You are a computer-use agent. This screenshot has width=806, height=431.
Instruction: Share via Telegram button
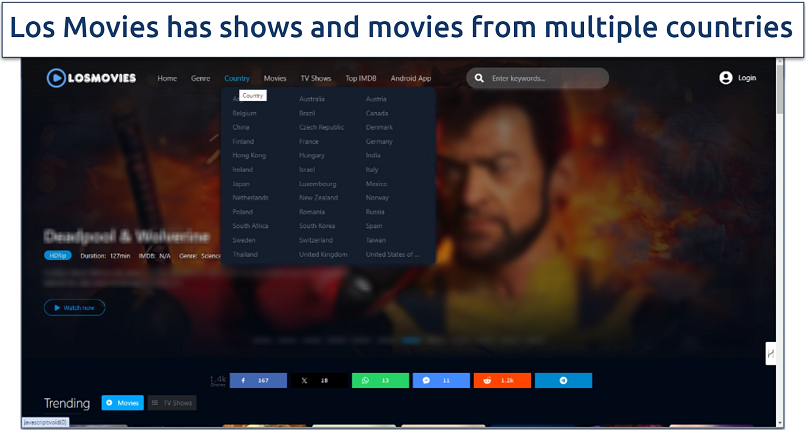point(563,380)
